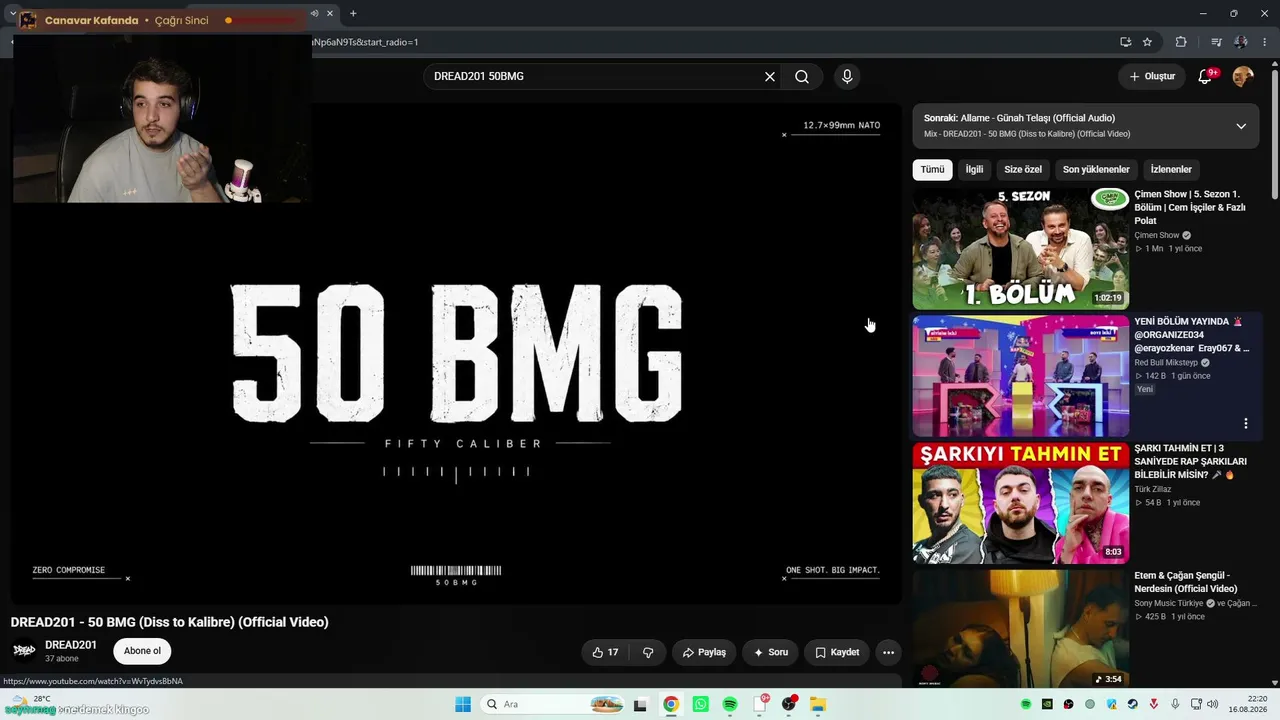The width and height of the screenshot is (1280, 720).
Task: Select the İzlenenler filter chip
Action: tap(1171, 170)
